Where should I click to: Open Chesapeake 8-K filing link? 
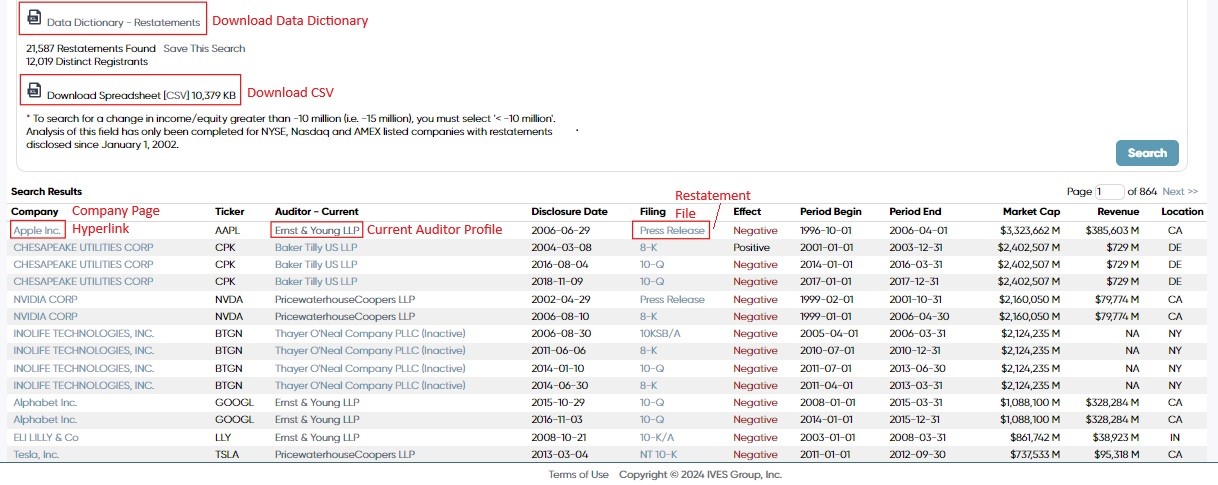pos(649,247)
